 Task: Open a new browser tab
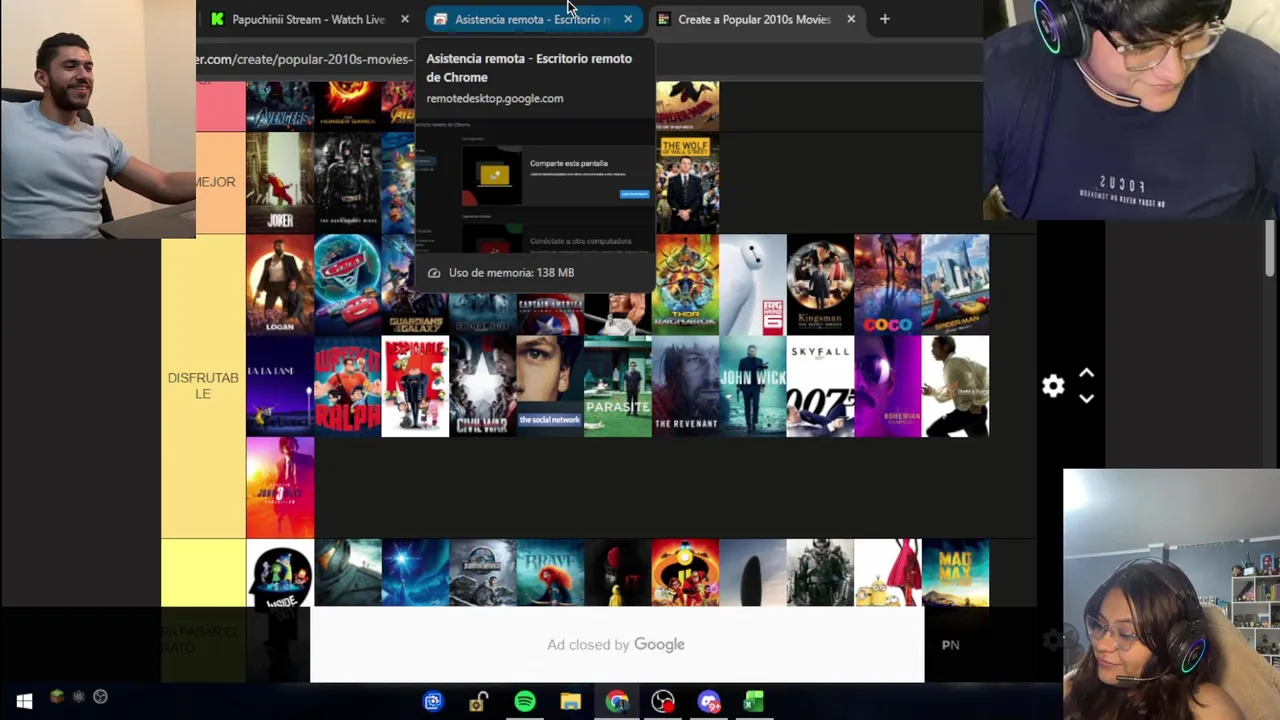(884, 19)
